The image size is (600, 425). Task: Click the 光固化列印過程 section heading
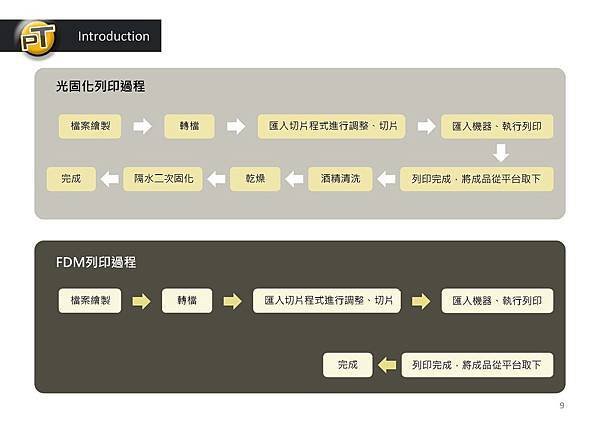[x=101, y=86]
